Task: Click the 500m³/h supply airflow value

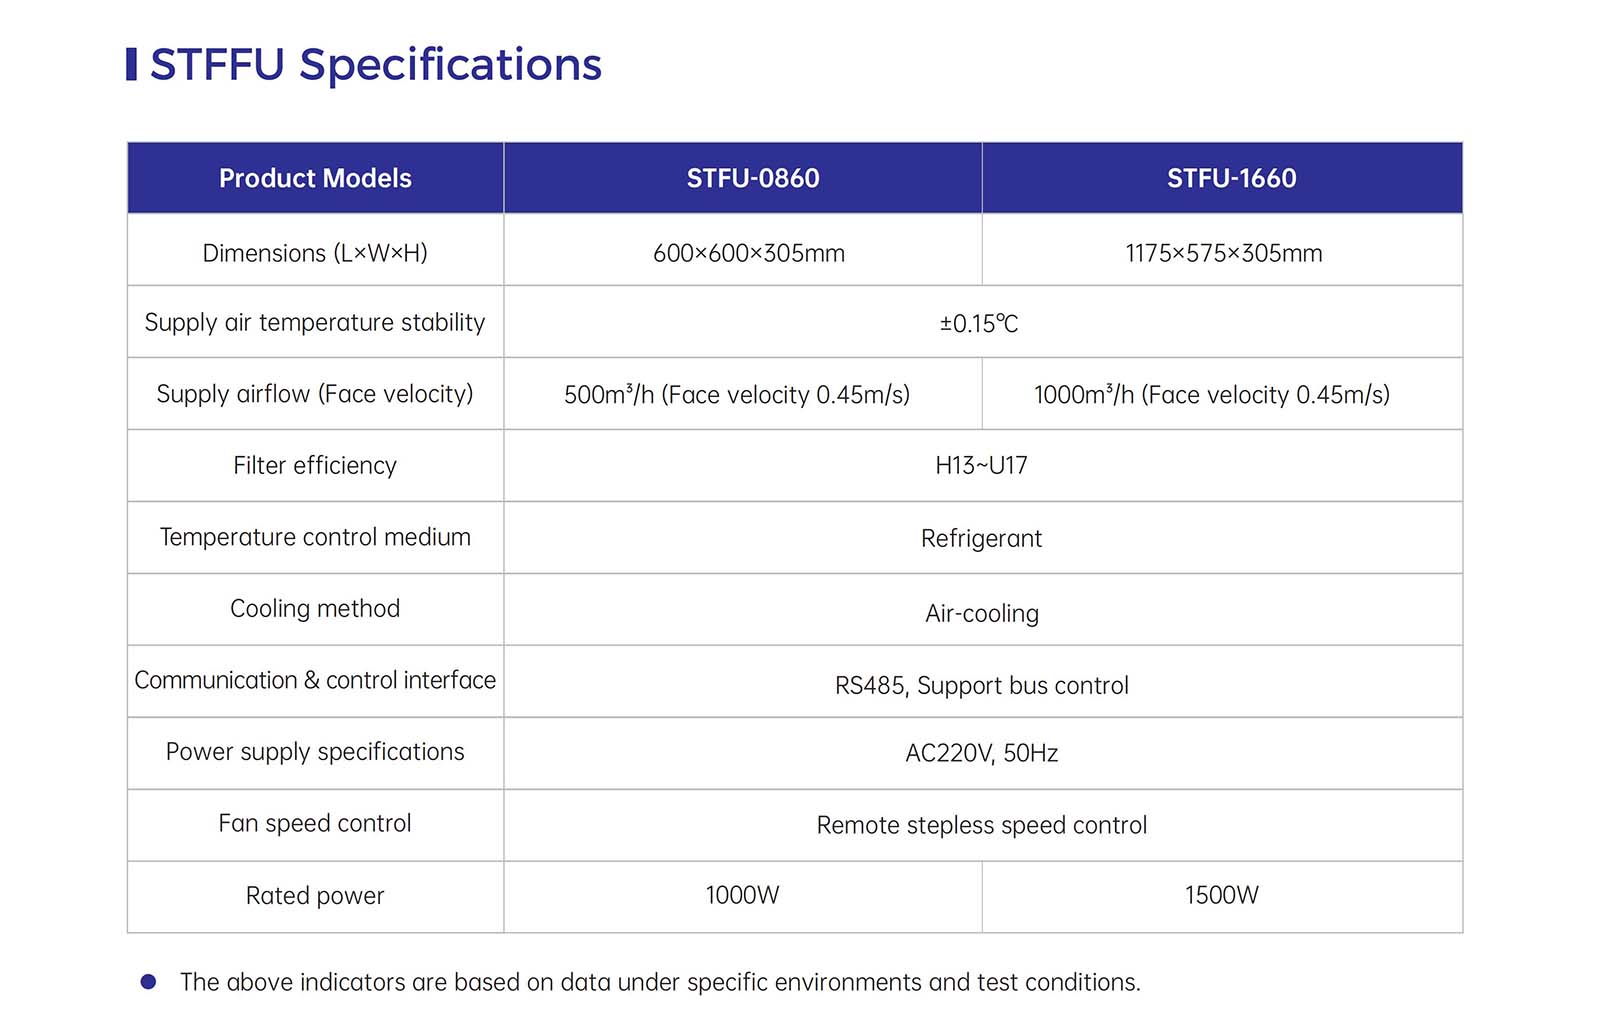Action: tap(737, 395)
